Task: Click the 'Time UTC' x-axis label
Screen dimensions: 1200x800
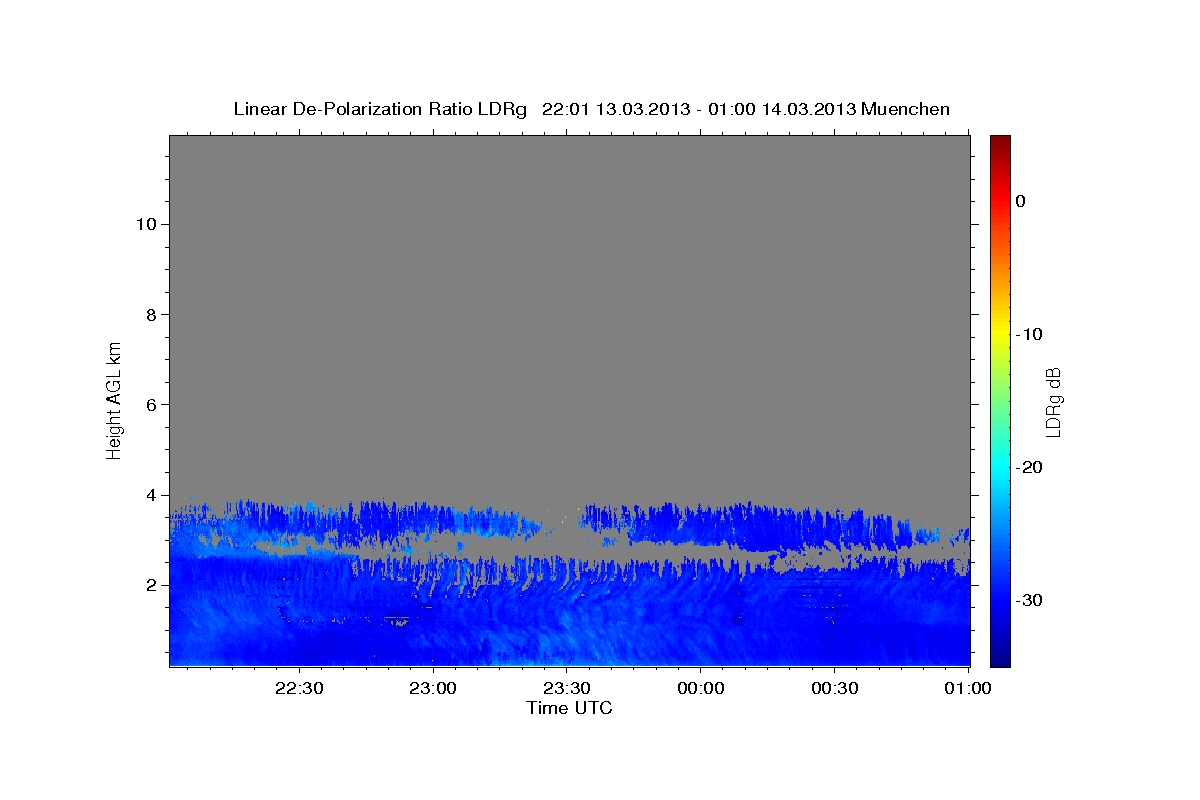Action: click(x=569, y=708)
